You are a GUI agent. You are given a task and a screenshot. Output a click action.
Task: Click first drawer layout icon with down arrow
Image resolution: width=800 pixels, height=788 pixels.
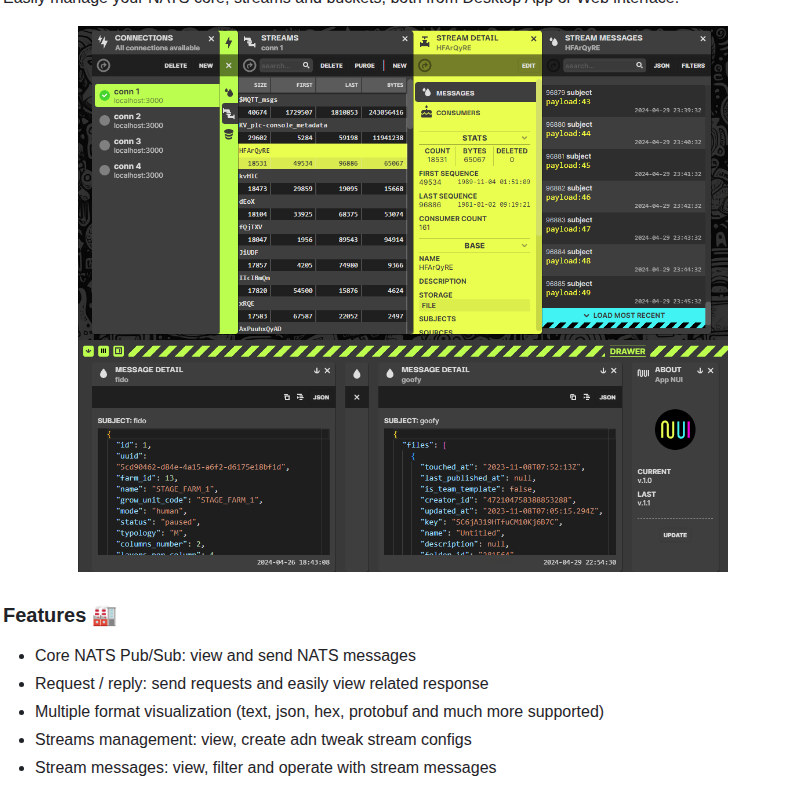pyautogui.click(x=88, y=351)
